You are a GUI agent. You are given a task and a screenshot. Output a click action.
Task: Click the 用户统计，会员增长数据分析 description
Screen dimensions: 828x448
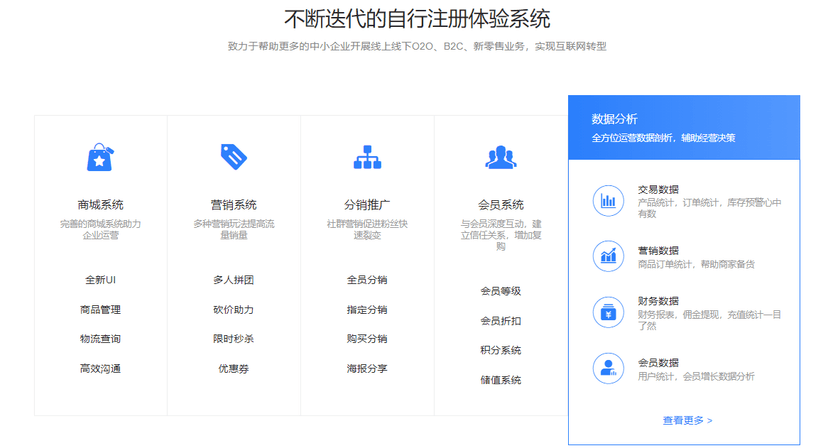pyautogui.click(x=696, y=377)
